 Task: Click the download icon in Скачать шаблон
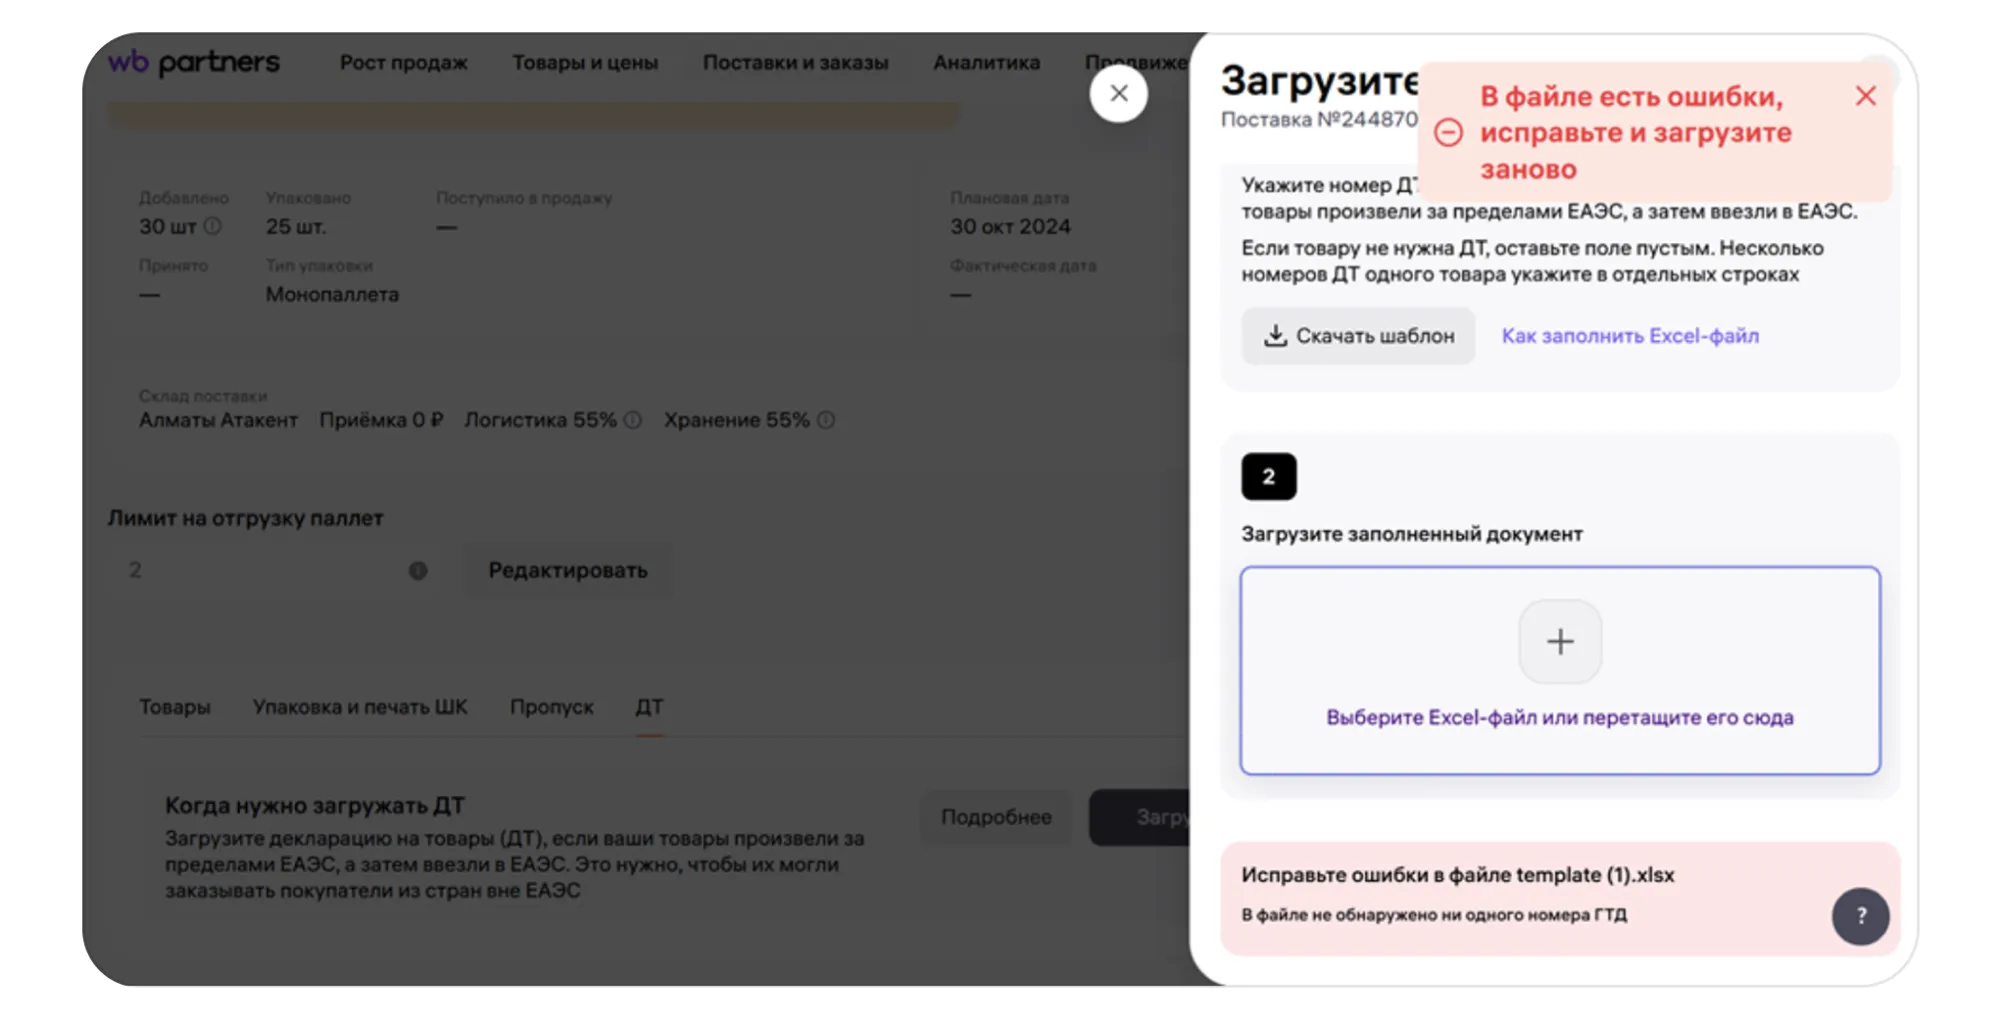[x=1275, y=335]
